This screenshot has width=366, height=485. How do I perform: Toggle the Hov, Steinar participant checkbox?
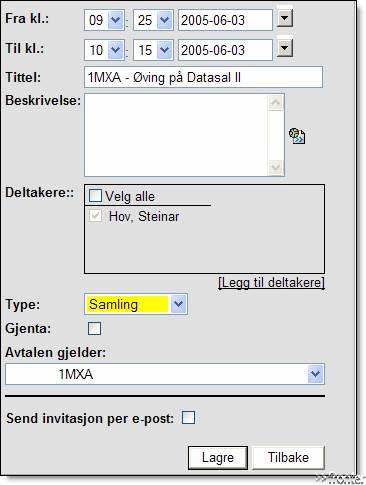[95, 216]
